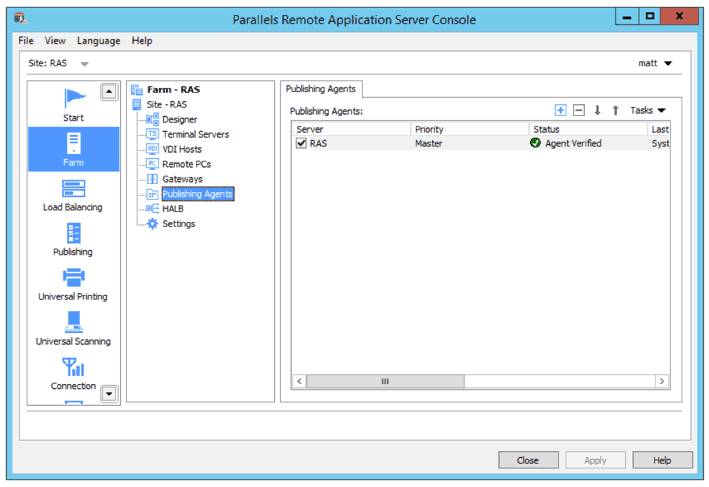
Task: Click the Master priority cell
Action: [429, 143]
